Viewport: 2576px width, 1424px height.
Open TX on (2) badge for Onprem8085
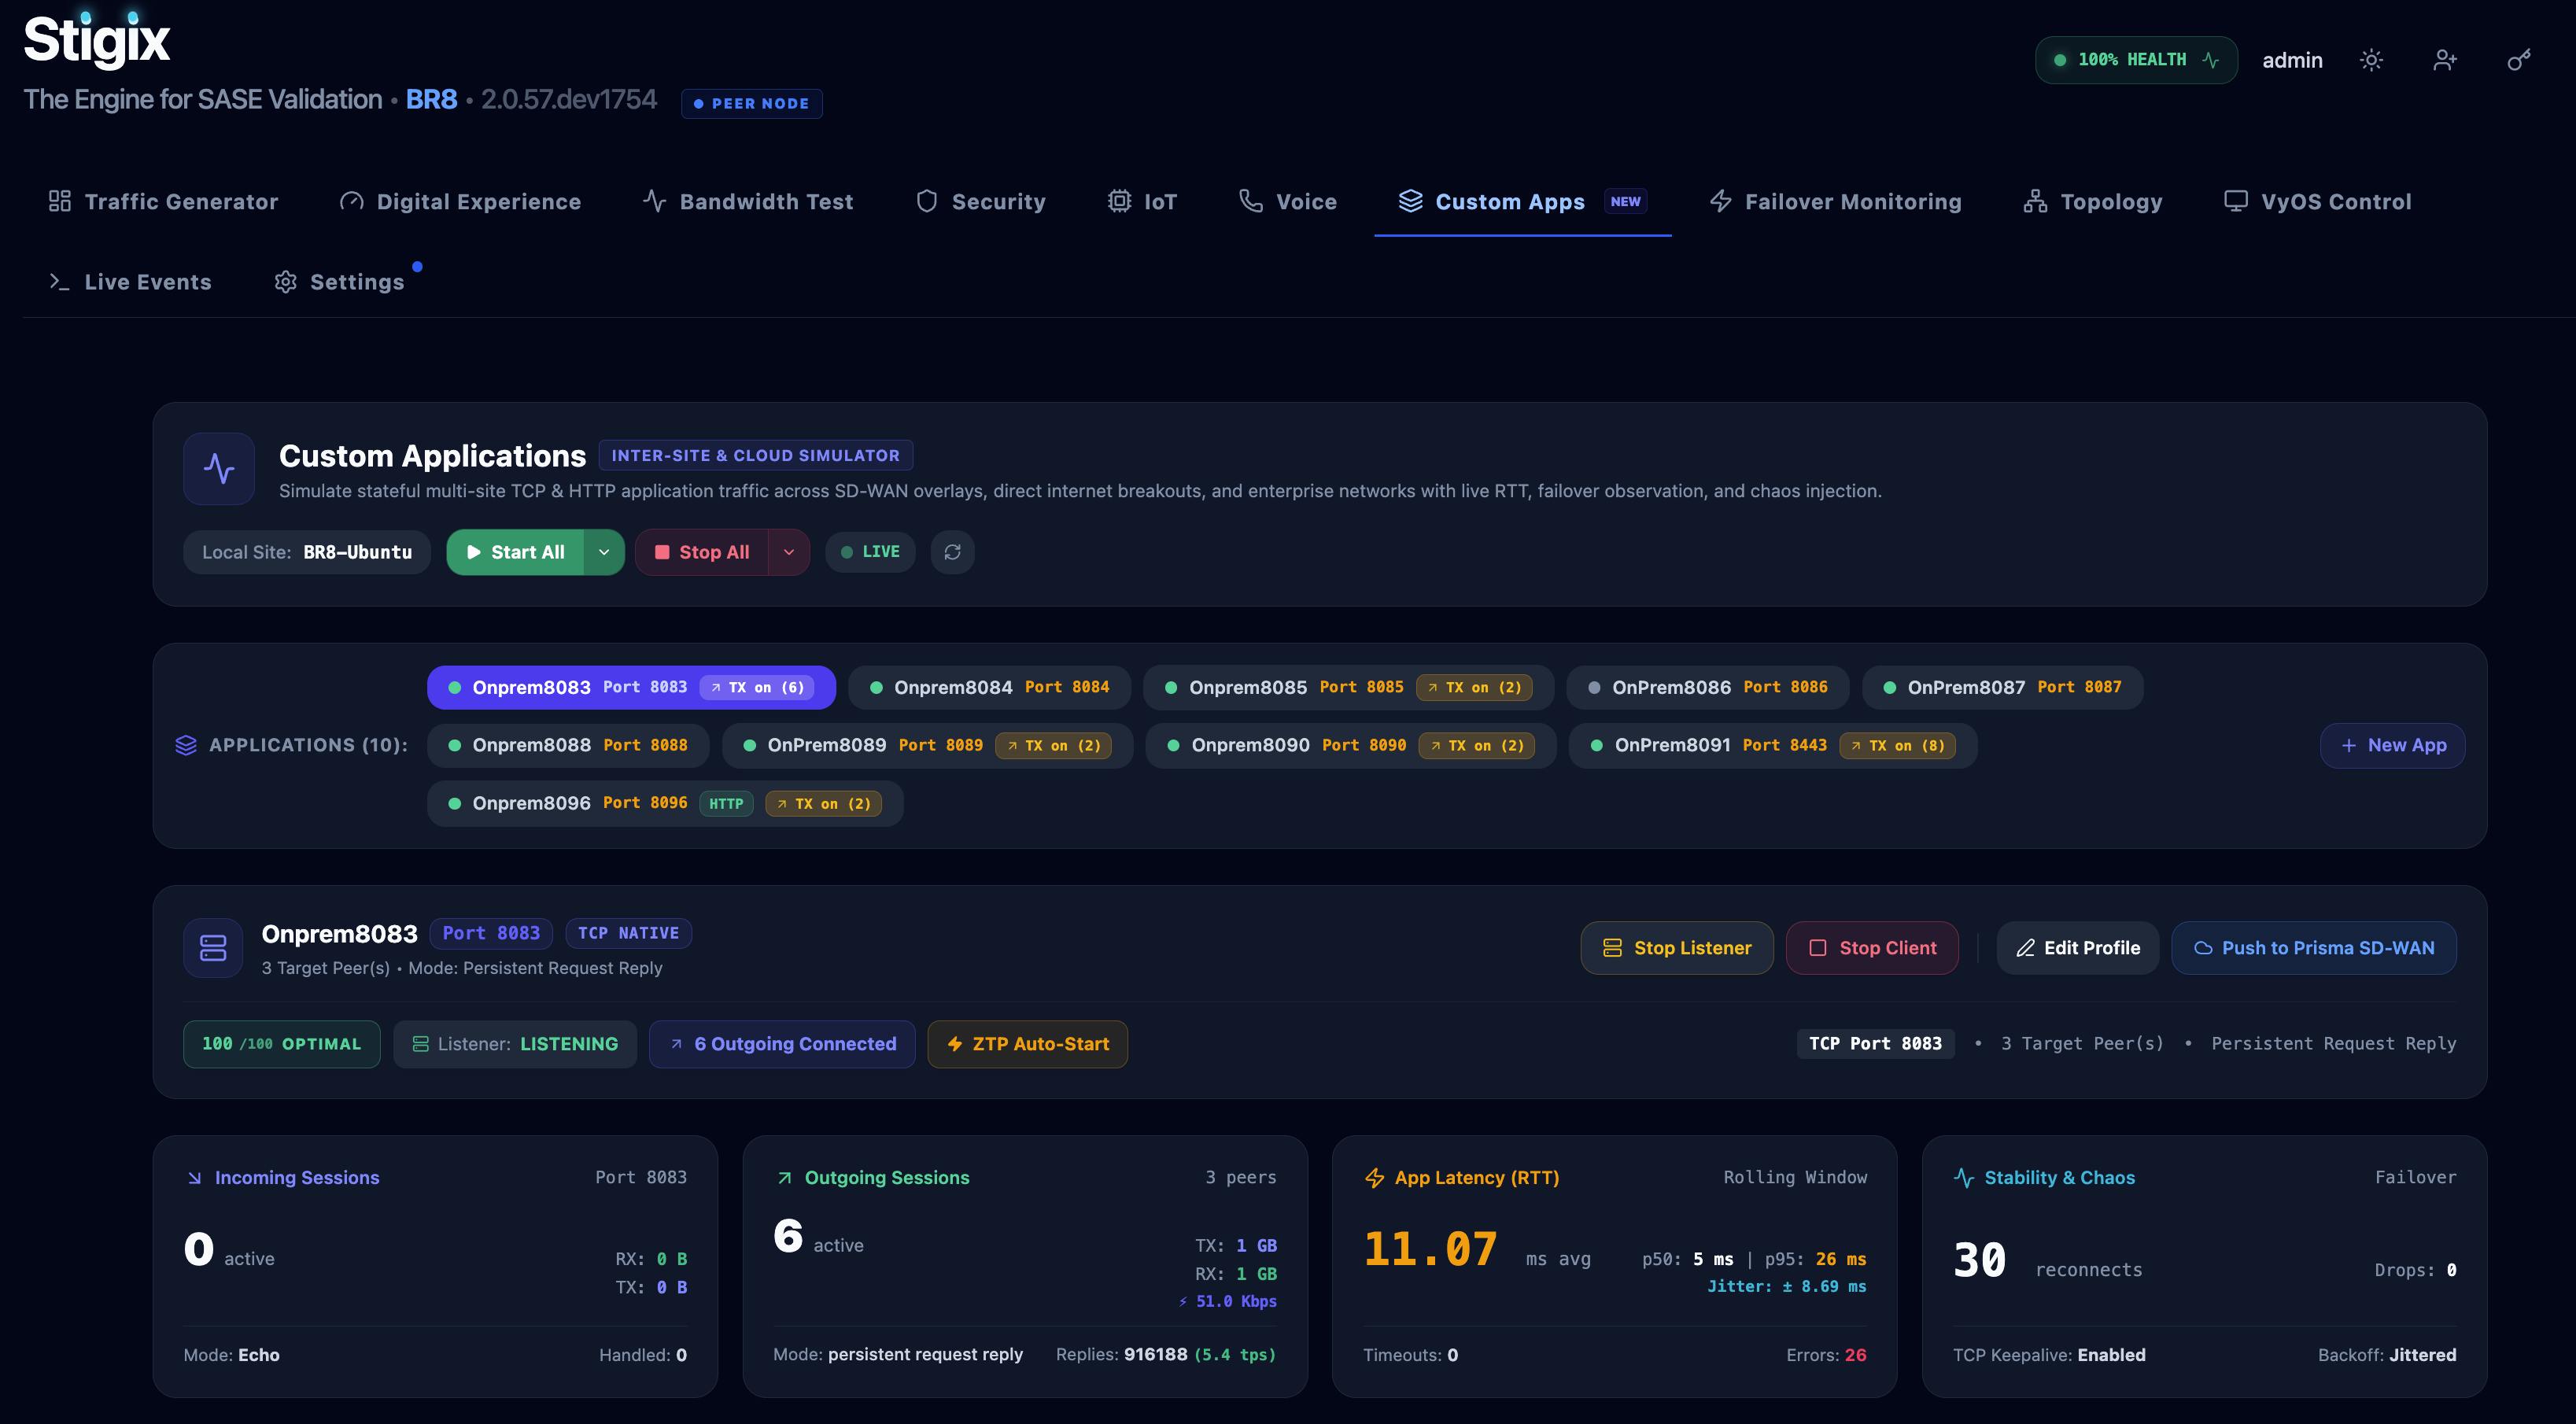(x=1474, y=687)
